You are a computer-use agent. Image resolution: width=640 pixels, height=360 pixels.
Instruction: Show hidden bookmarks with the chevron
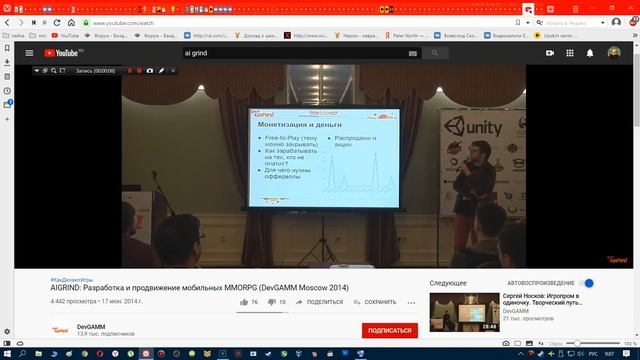(635, 36)
